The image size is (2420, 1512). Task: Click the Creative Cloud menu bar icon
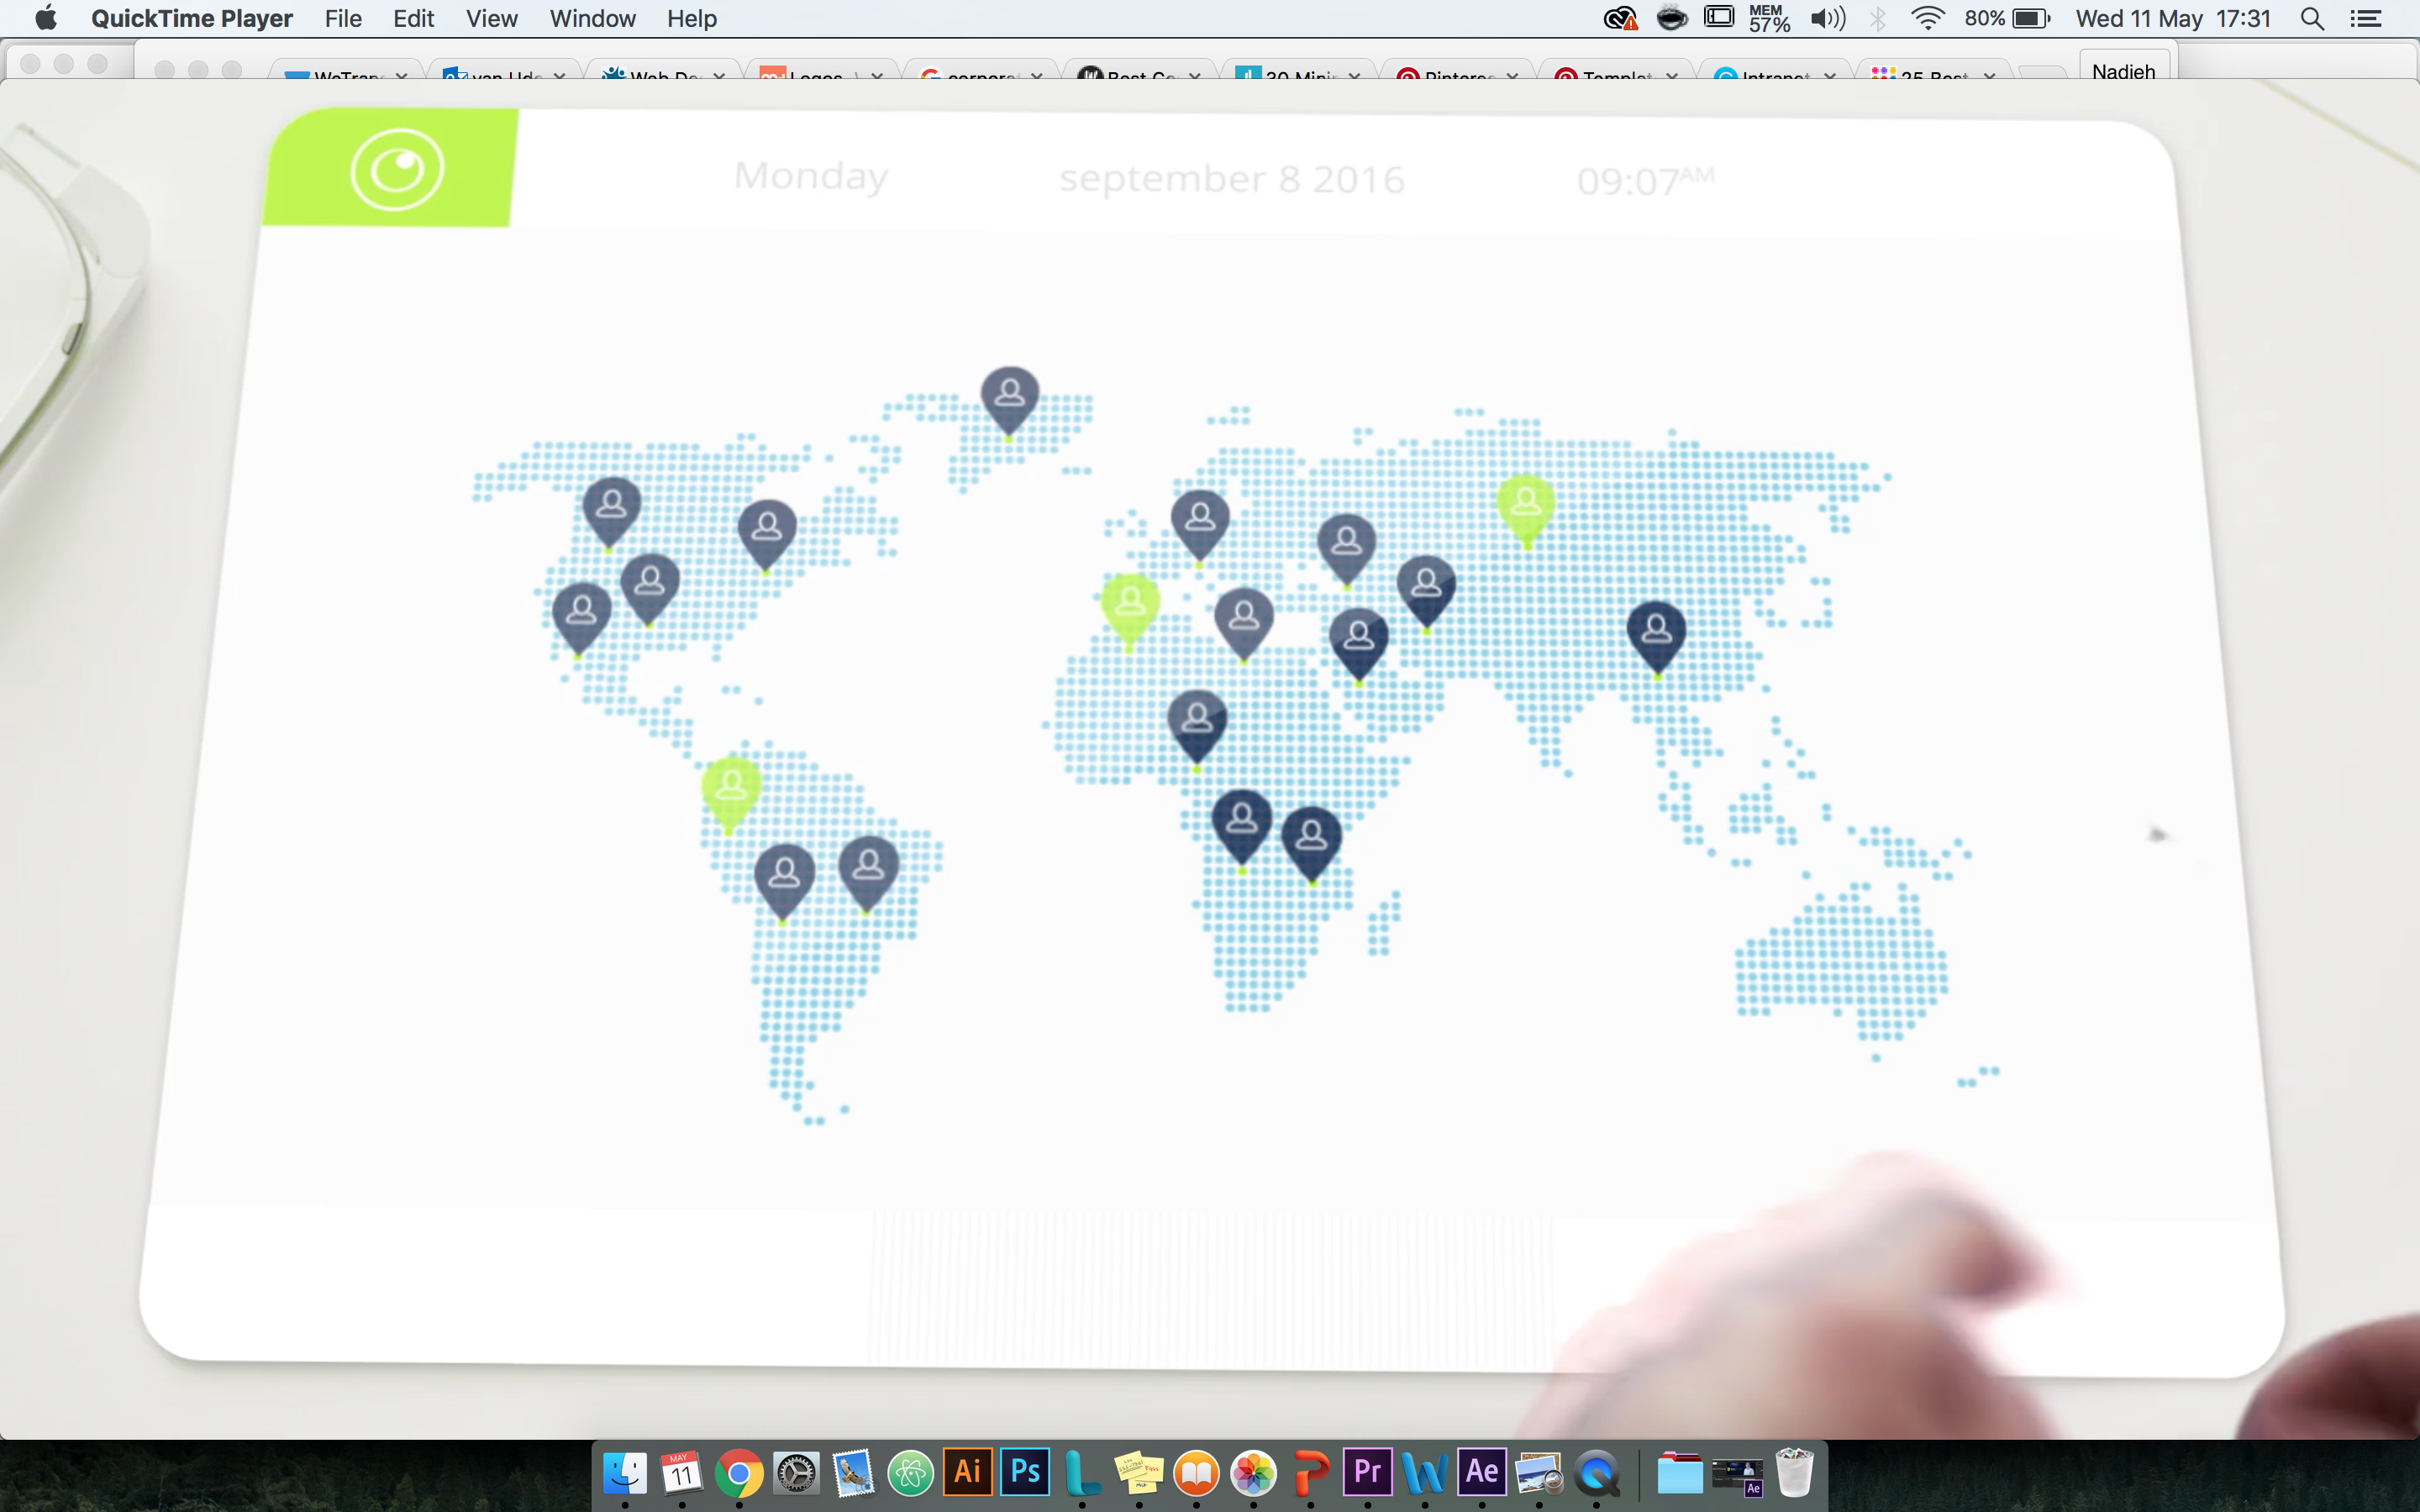point(1619,18)
